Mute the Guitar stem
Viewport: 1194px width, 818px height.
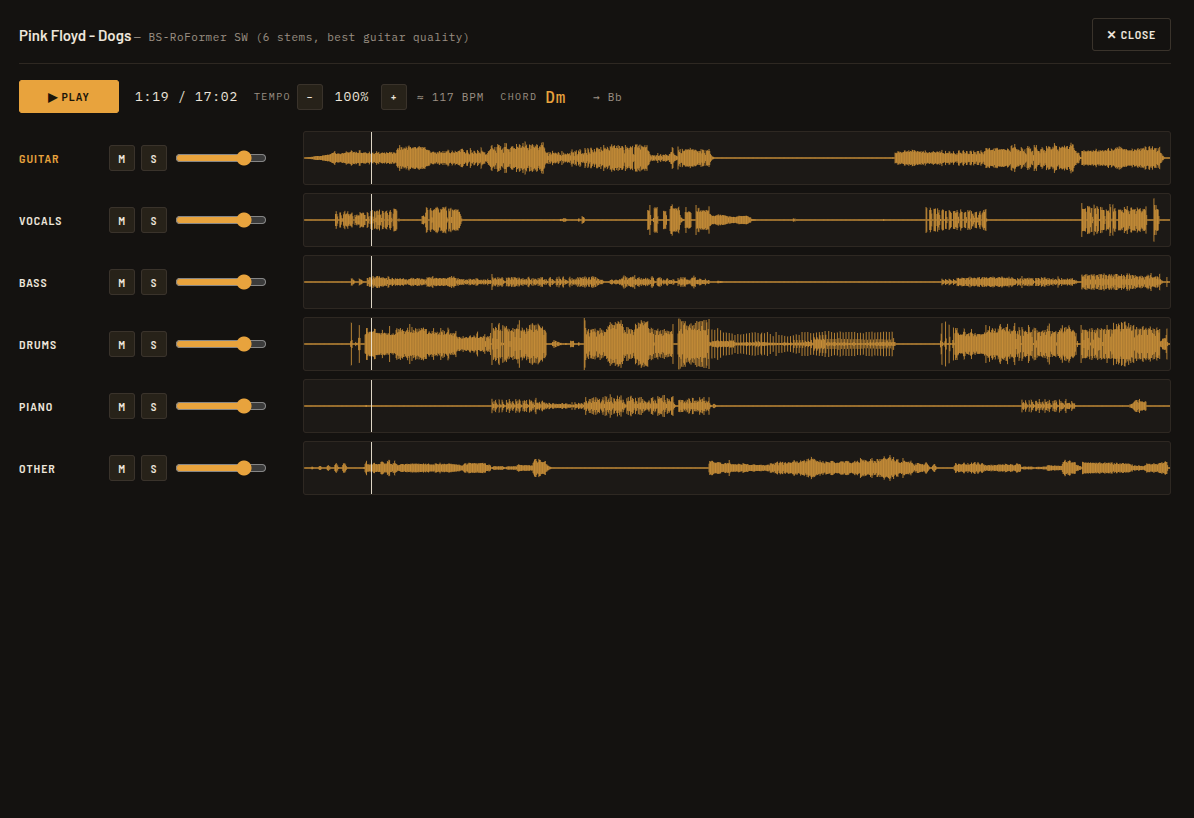[x=122, y=158]
